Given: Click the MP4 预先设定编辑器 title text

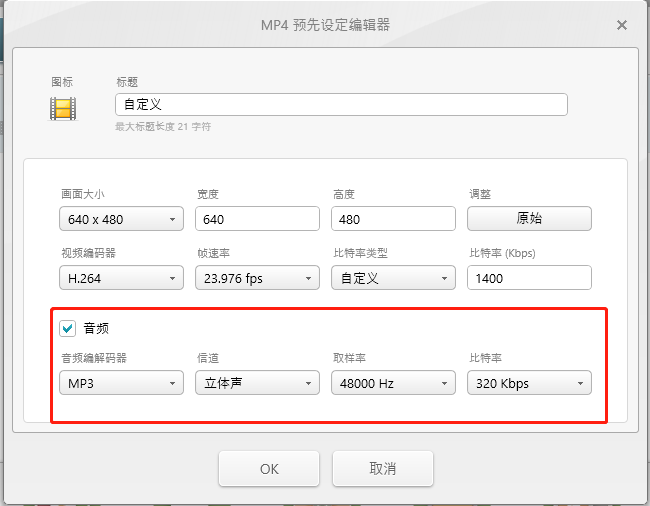Looking at the screenshot, I should (325, 25).
